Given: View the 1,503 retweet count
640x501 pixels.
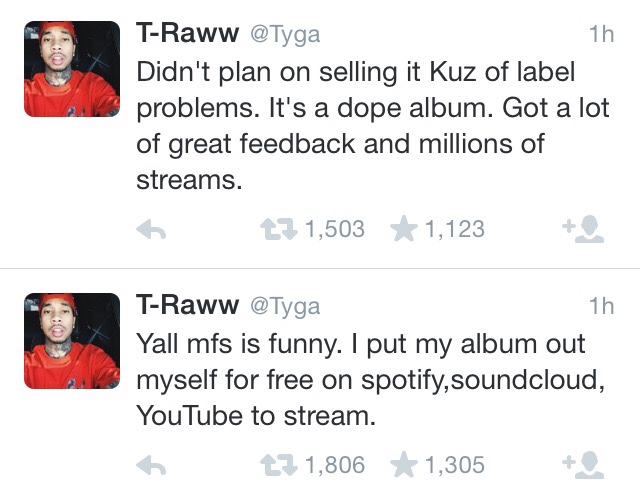Looking at the screenshot, I should click(334, 230).
